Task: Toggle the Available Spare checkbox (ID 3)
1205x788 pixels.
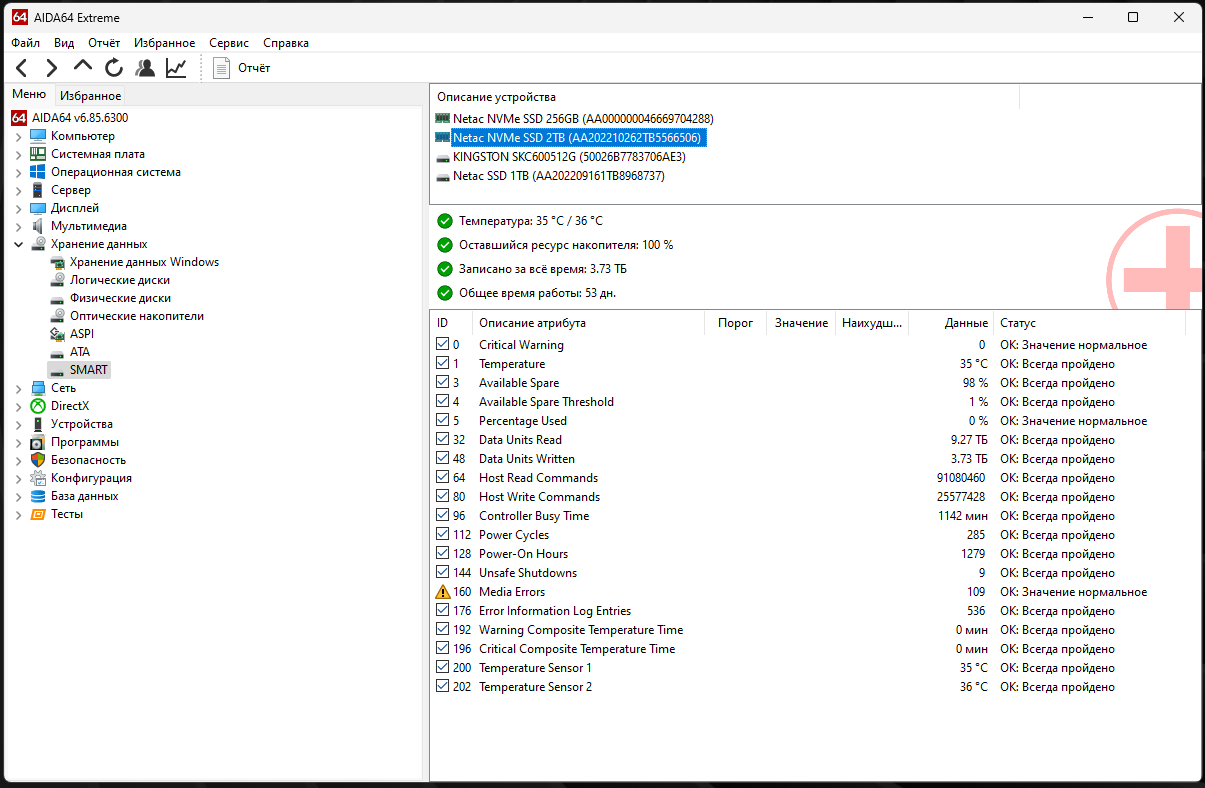Action: coord(443,383)
